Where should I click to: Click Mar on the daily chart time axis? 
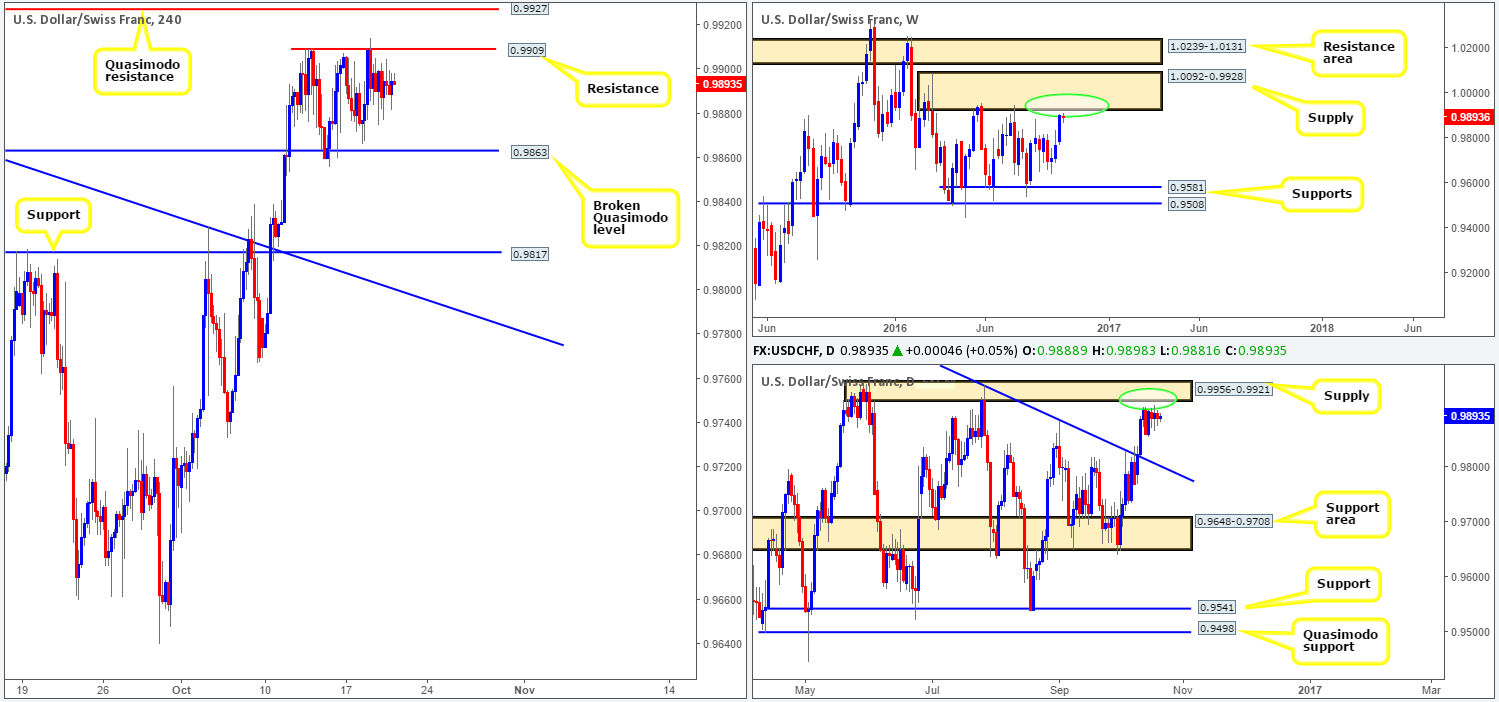tap(1431, 690)
